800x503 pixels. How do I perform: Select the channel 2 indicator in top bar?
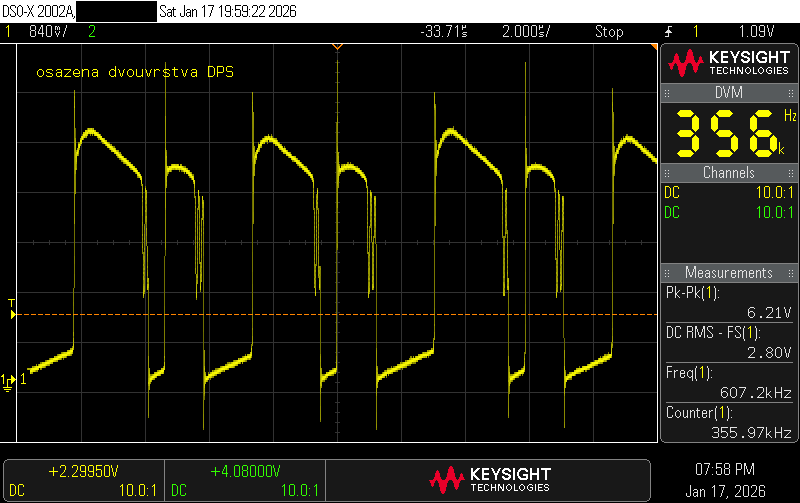point(92,32)
